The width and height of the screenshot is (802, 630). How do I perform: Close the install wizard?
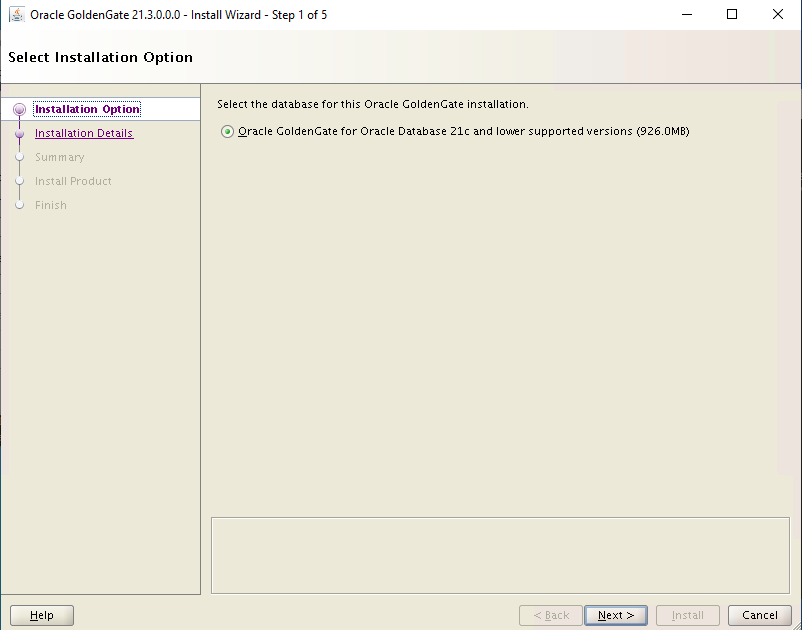click(x=777, y=14)
